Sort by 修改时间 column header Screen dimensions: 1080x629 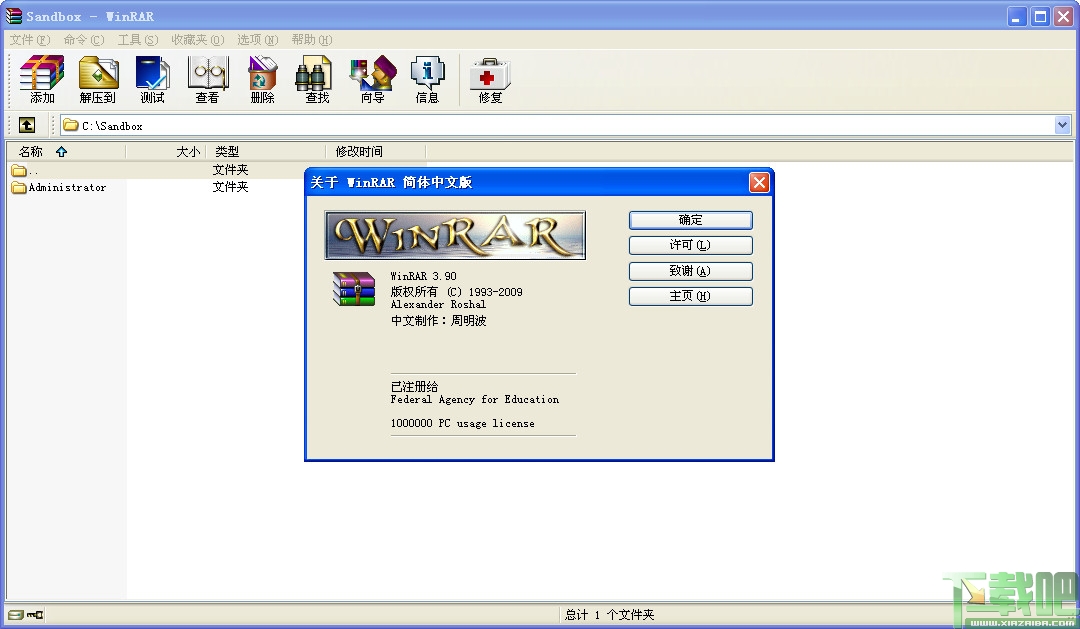click(x=376, y=152)
